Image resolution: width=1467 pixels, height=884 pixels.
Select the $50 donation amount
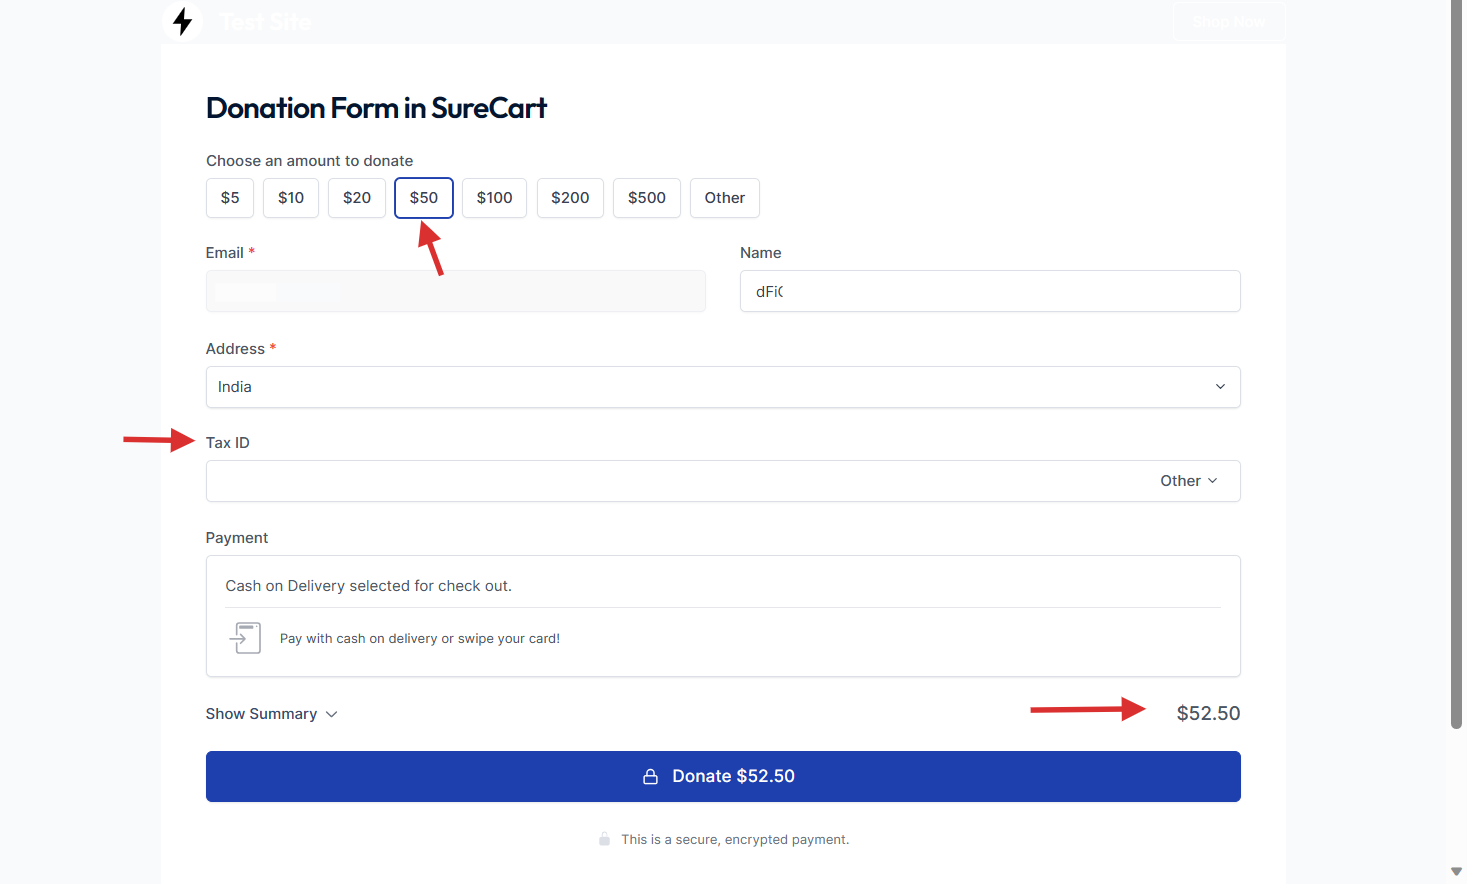click(x=424, y=198)
